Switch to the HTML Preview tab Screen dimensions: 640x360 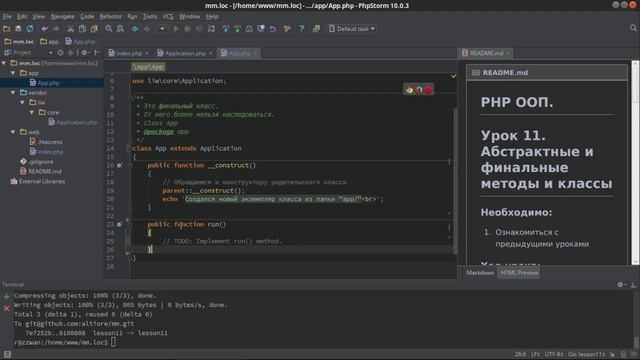point(519,273)
